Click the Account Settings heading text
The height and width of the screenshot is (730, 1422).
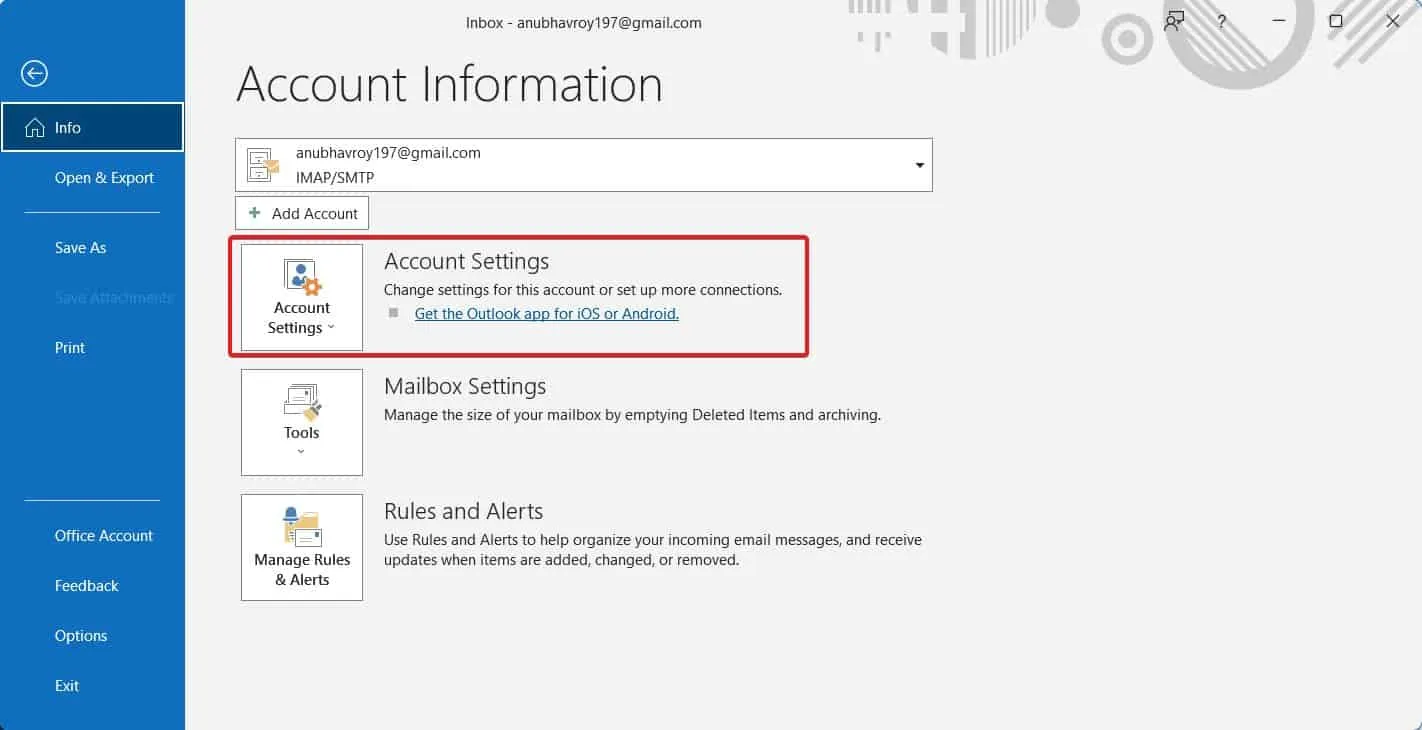pyautogui.click(x=467, y=262)
